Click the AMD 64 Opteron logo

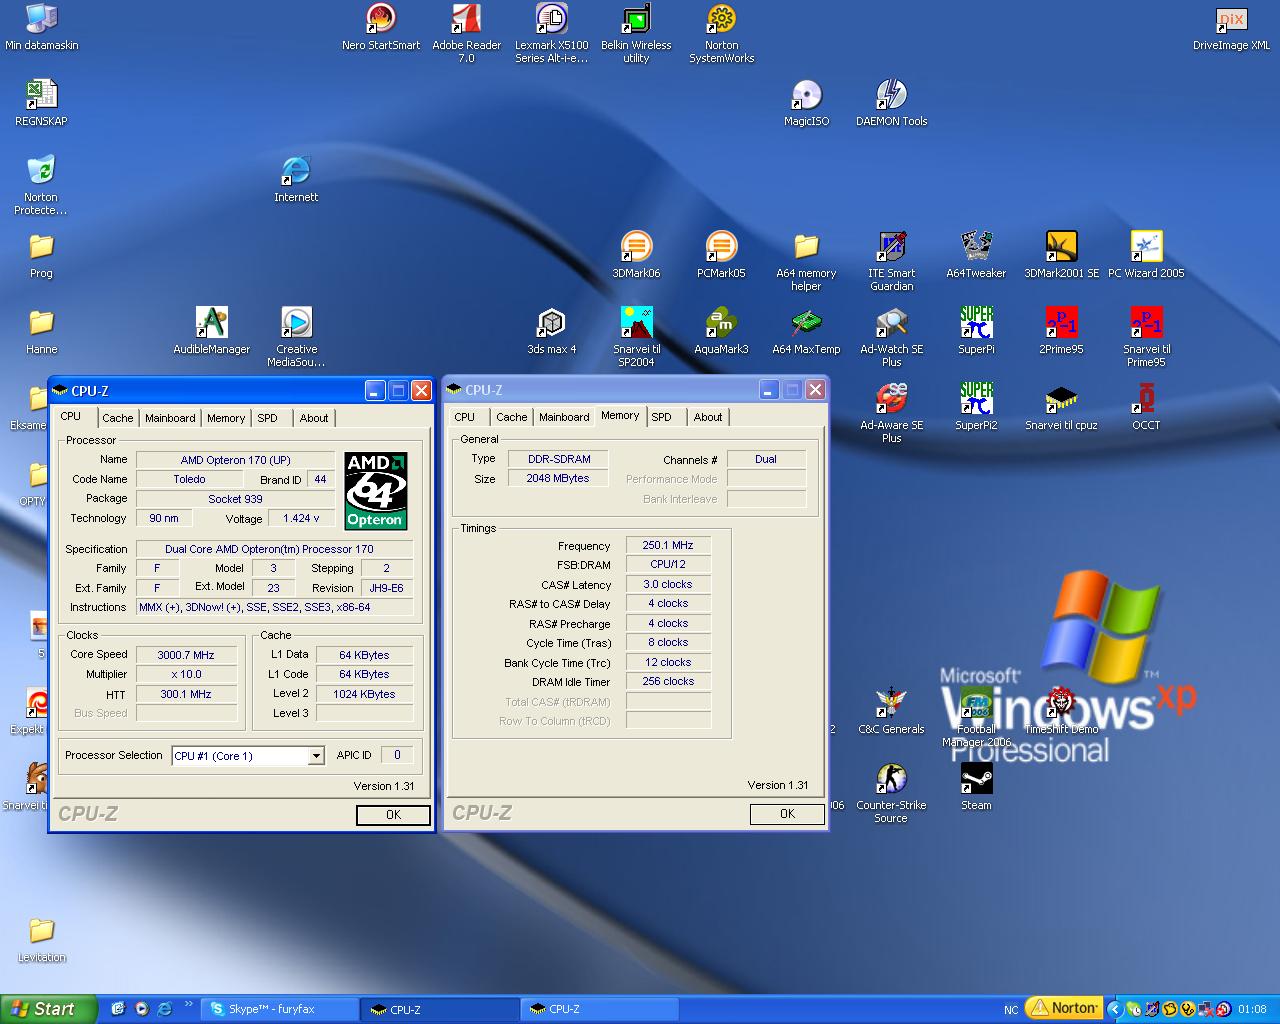pos(376,491)
